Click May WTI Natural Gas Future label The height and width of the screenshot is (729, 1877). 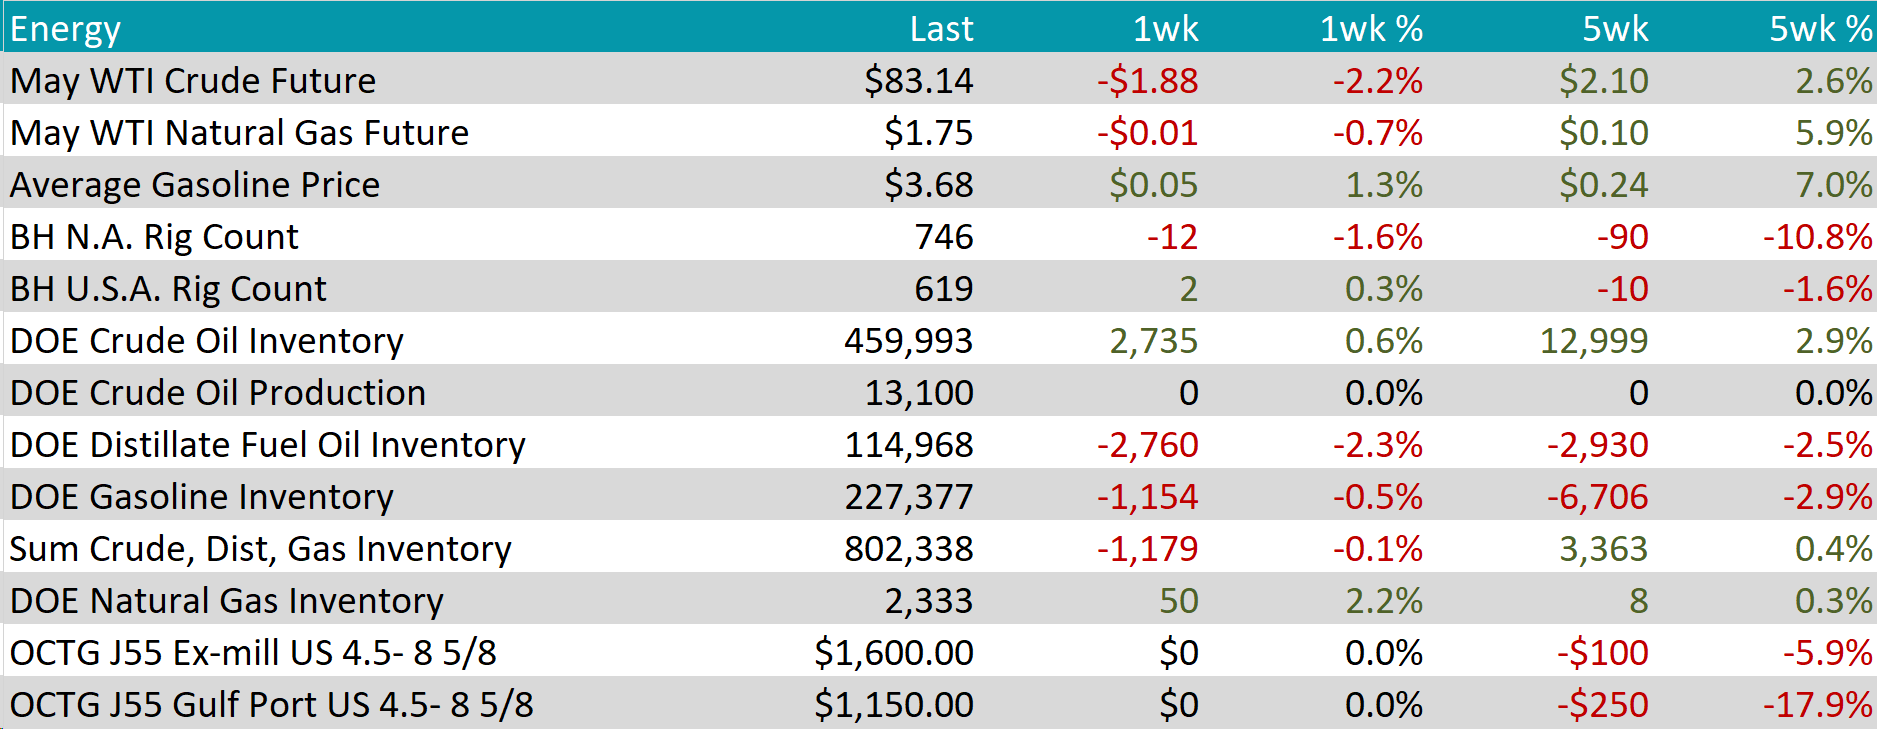[x=239, y=133]
